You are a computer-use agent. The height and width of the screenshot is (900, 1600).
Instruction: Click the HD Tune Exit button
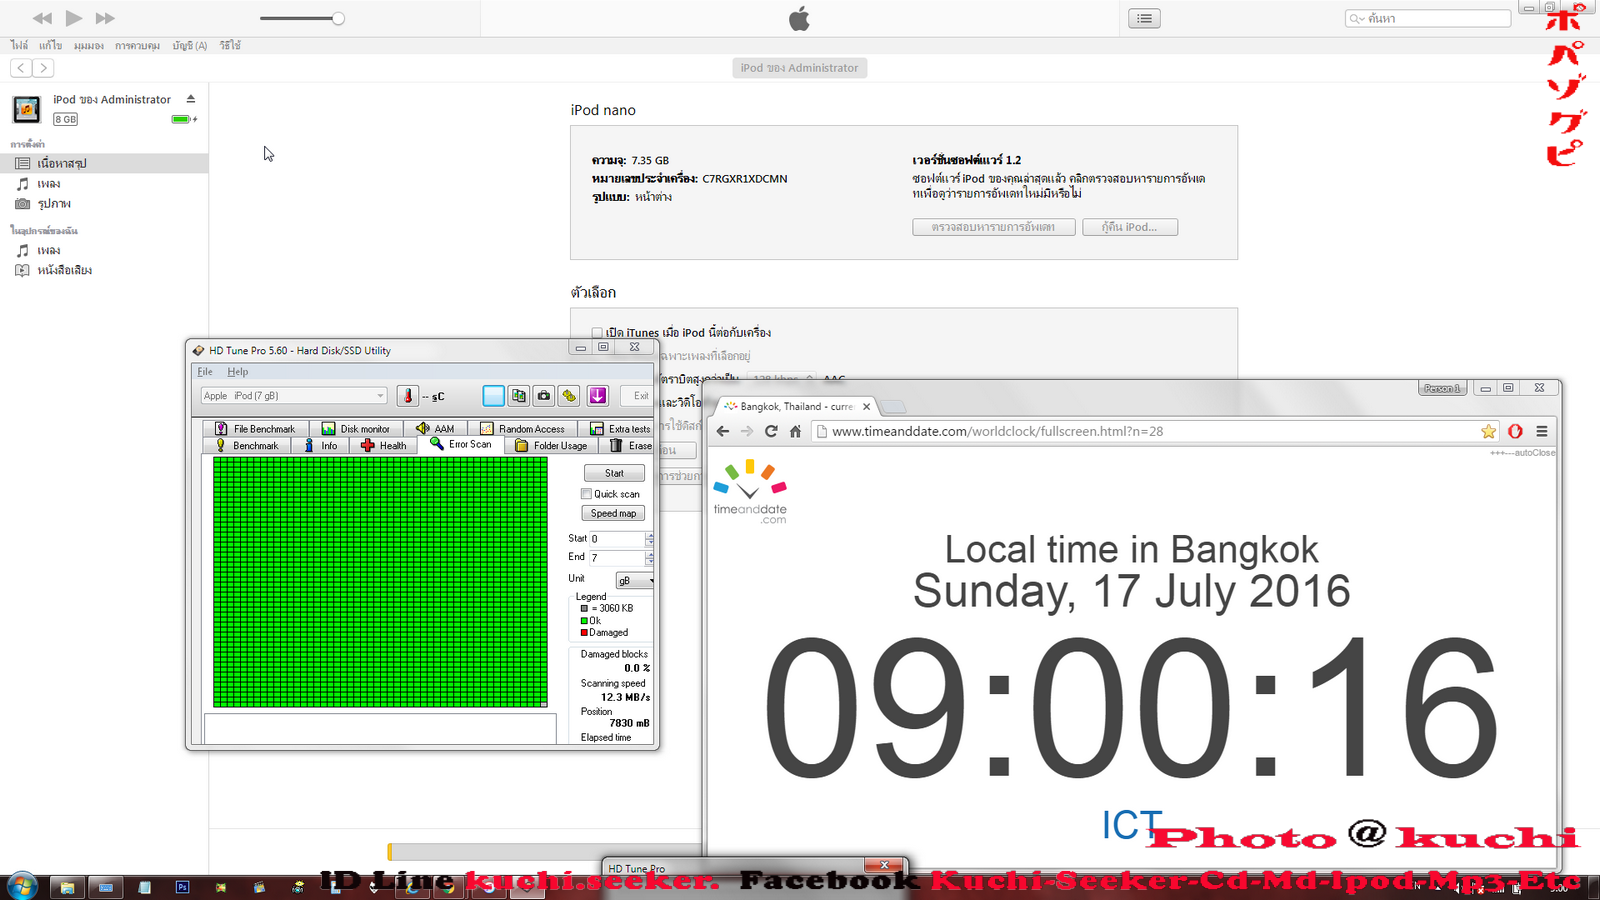pyautogui.click(x=637, y=396)
